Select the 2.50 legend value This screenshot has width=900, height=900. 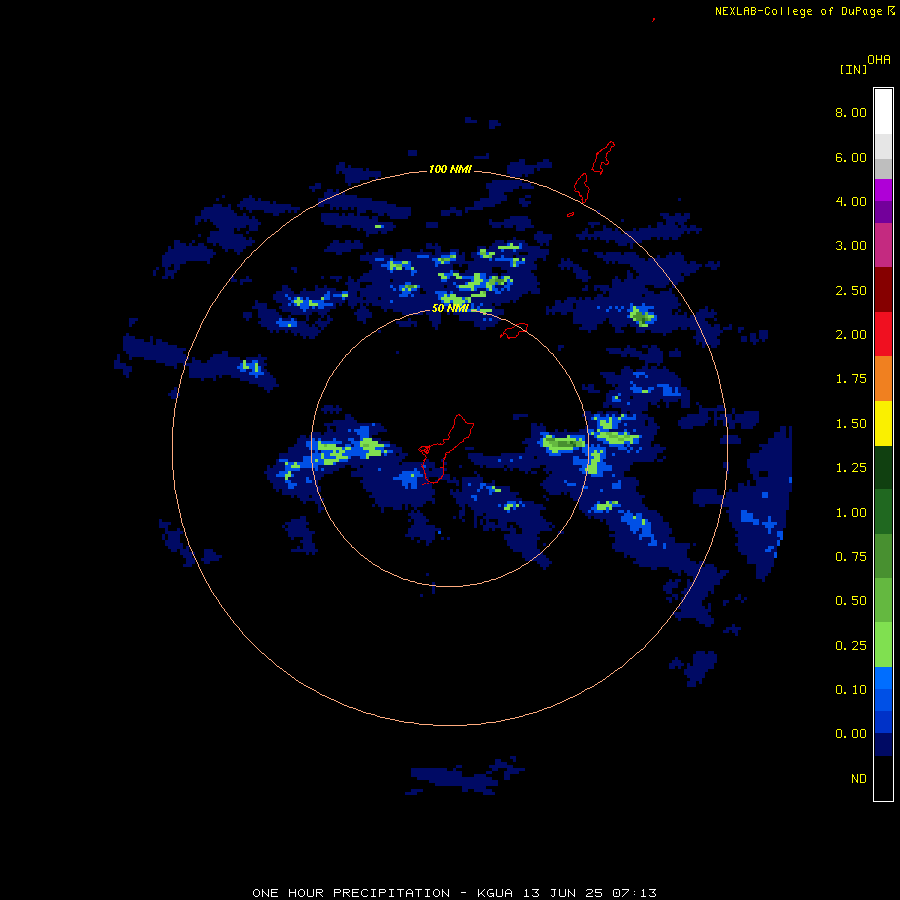(851, 290)
